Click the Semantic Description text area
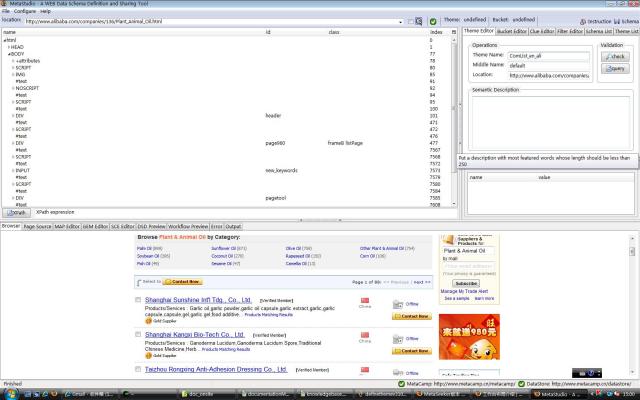 tap(551, 122)
